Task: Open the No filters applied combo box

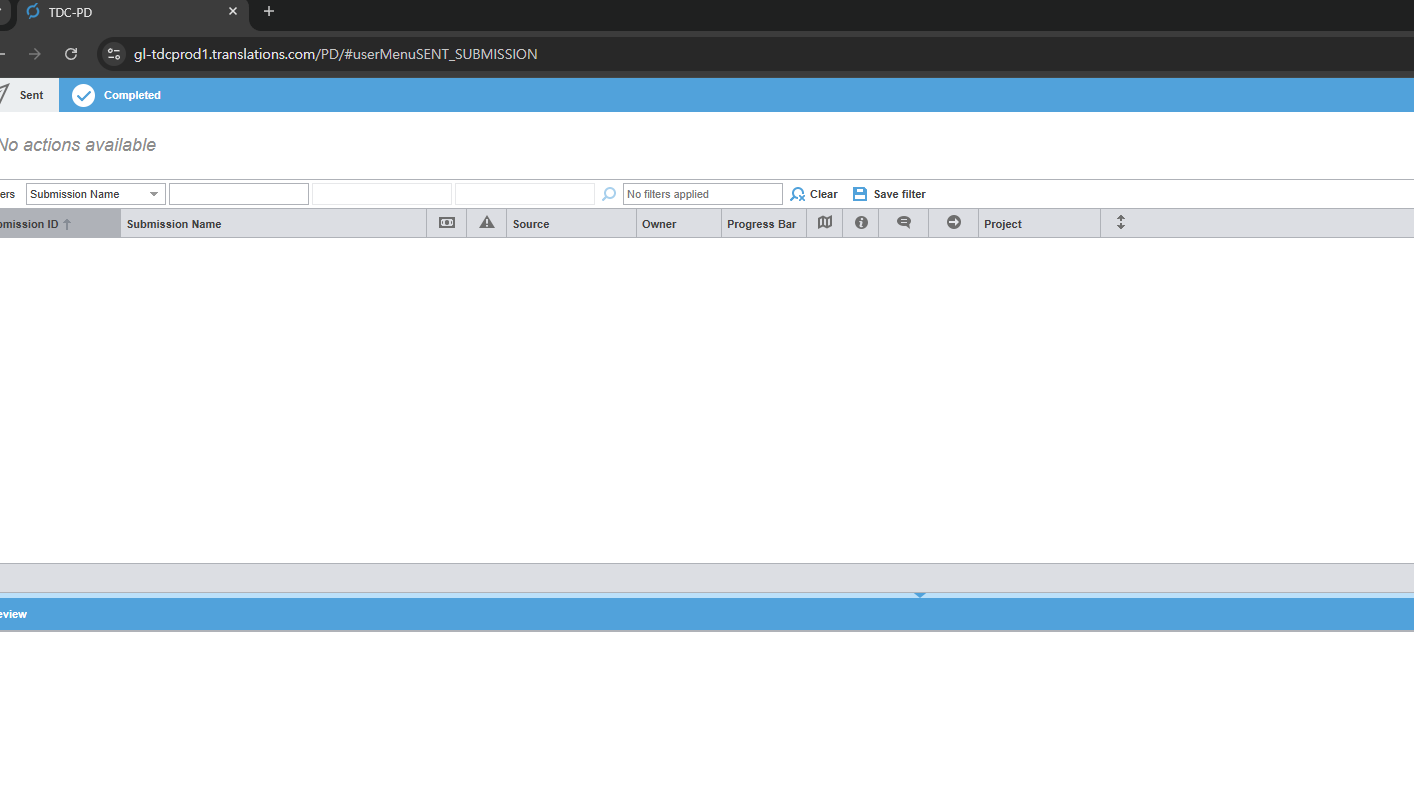Action: (702, 194)
